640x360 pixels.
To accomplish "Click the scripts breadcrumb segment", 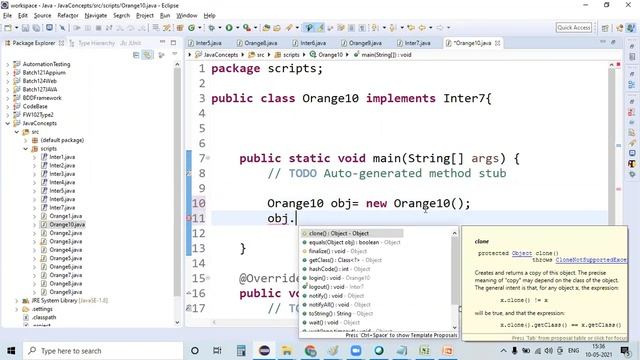I will (x=287, y=55).
